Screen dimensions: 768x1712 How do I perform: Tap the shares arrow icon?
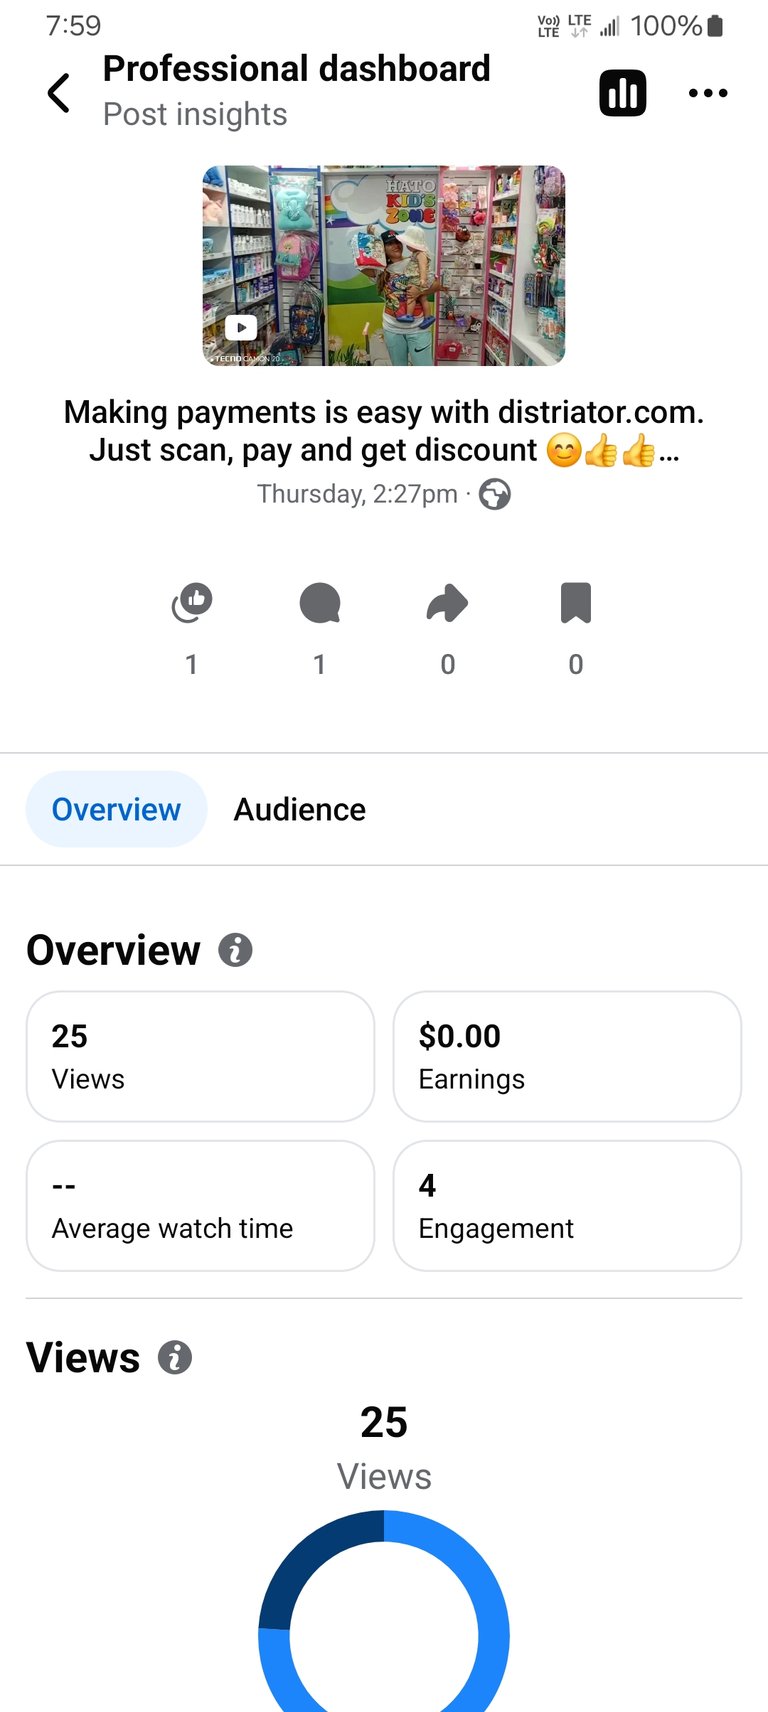coord(447,603)
